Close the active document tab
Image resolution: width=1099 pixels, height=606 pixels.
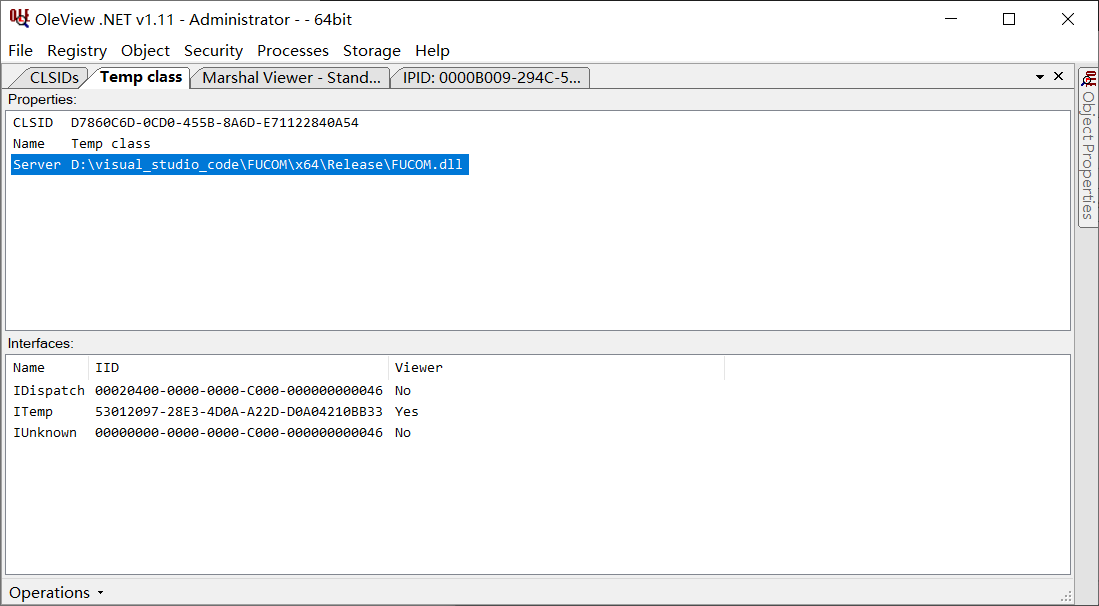[x=1058, y=76]
